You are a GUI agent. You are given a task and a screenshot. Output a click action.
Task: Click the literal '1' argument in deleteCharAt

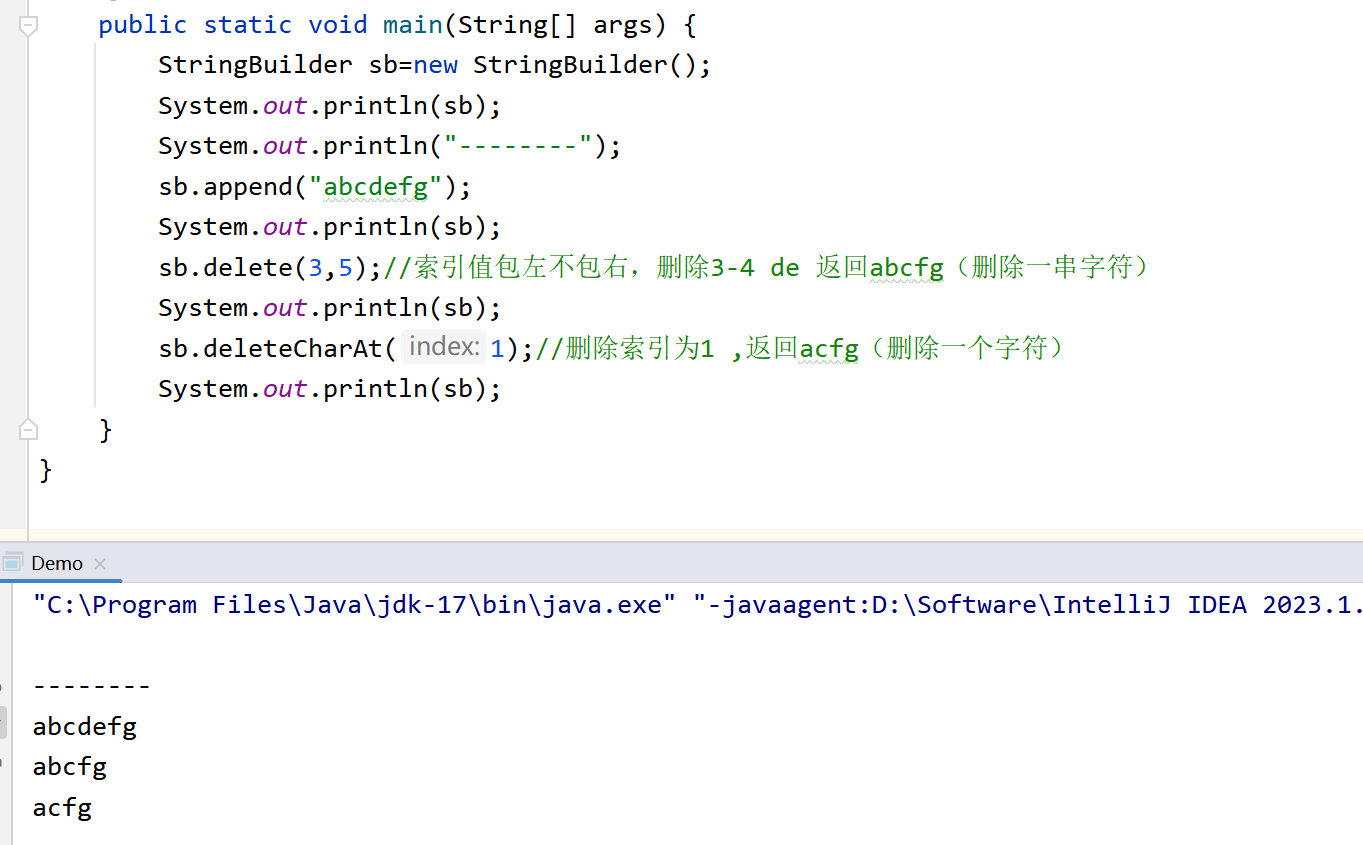tap(497, 348)
